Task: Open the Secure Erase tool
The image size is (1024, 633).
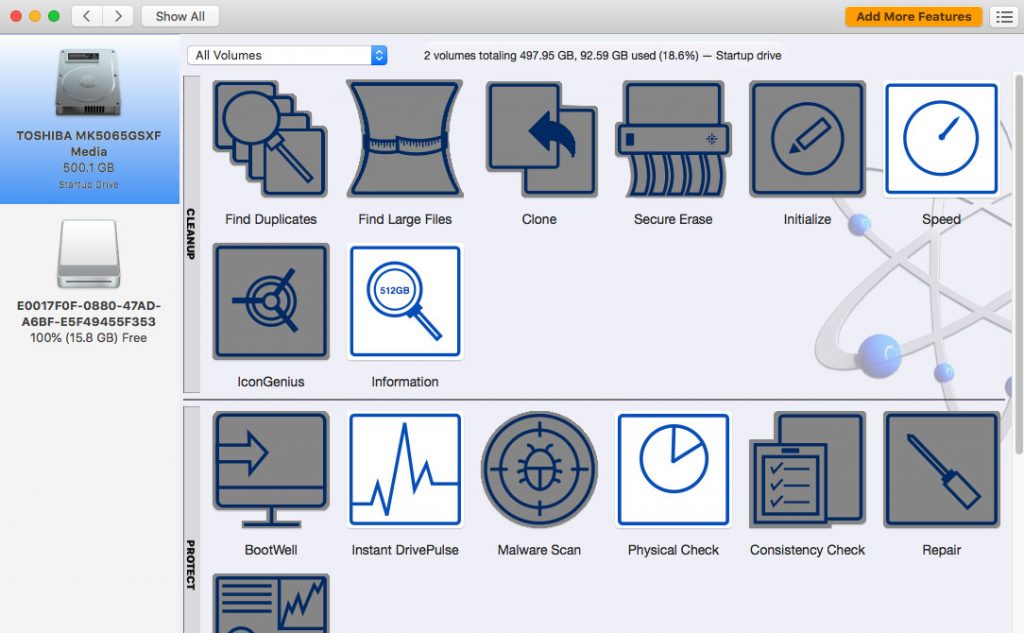Action: pyautogui.click(x=672, y=139)
